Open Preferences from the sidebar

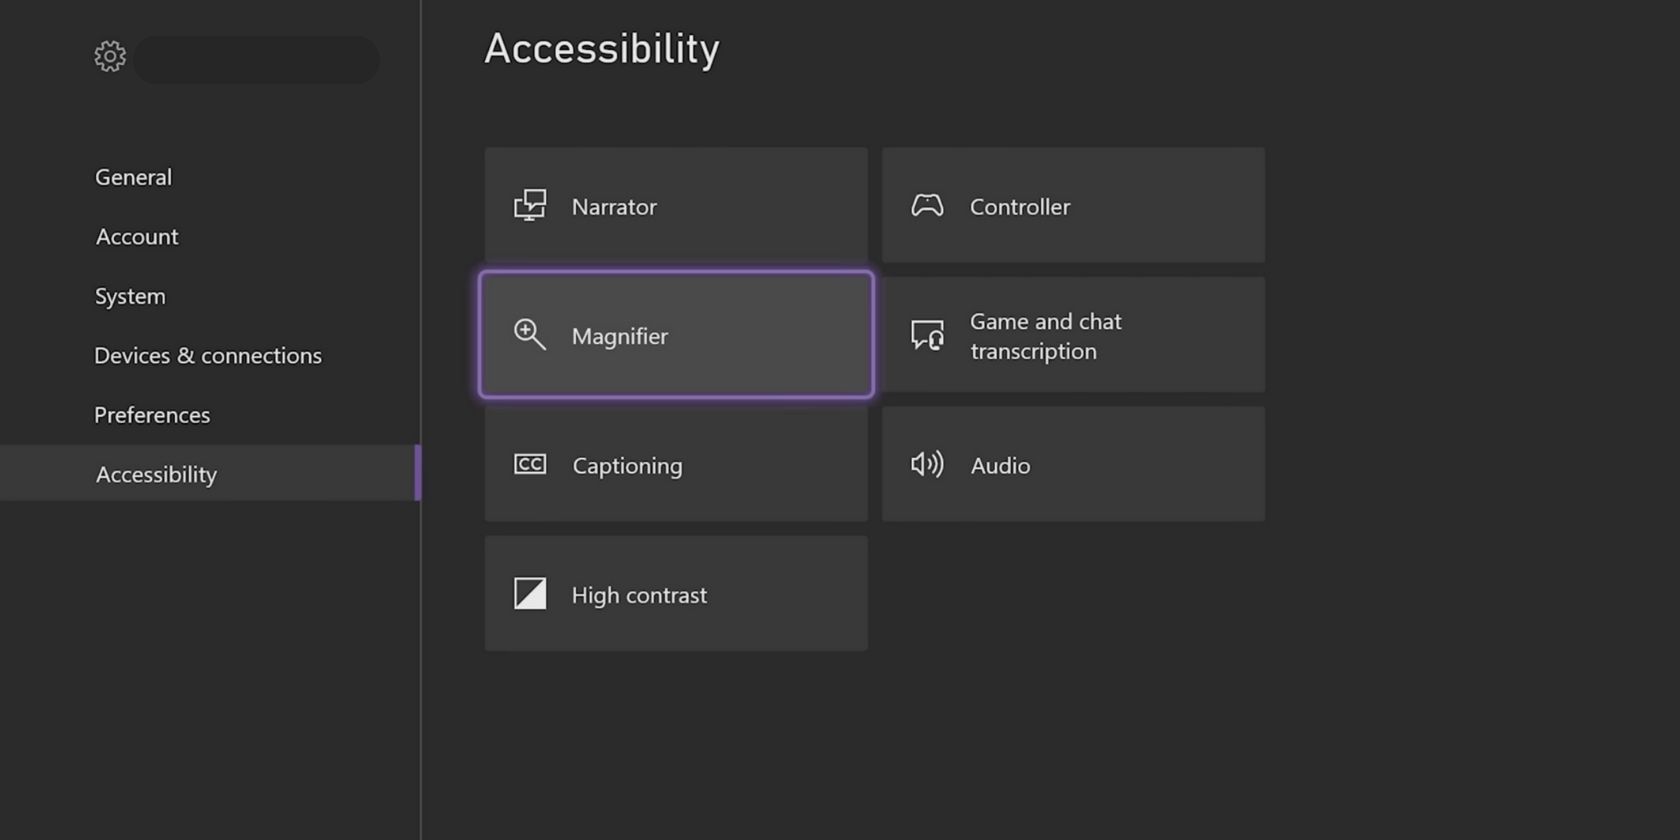(x=152, y=415)
